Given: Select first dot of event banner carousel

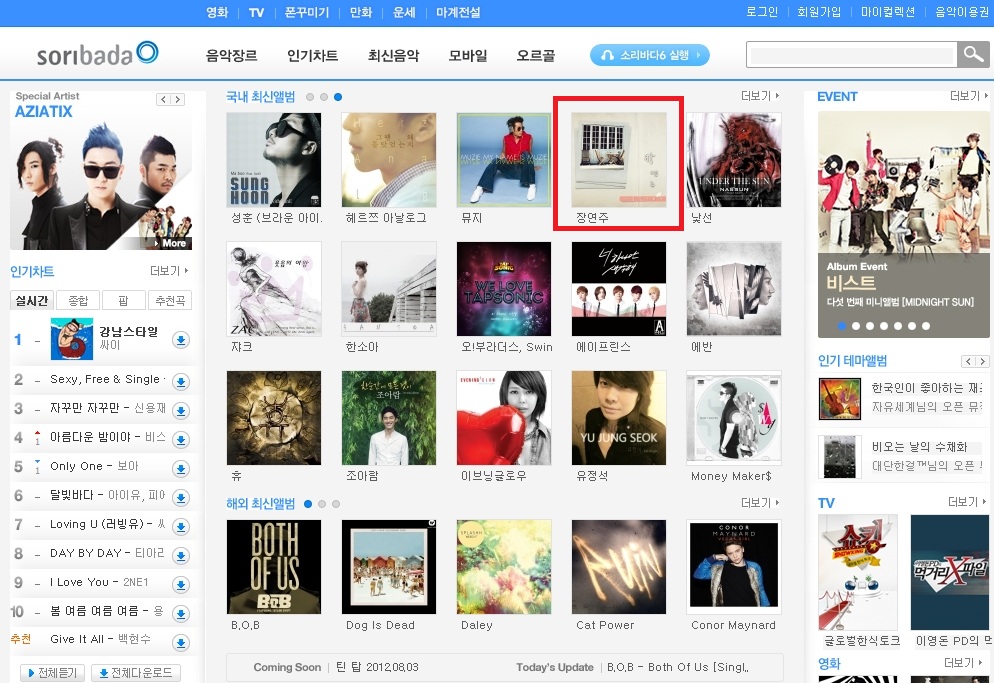Looking at the screenshot, I should [x=842, y=326].
